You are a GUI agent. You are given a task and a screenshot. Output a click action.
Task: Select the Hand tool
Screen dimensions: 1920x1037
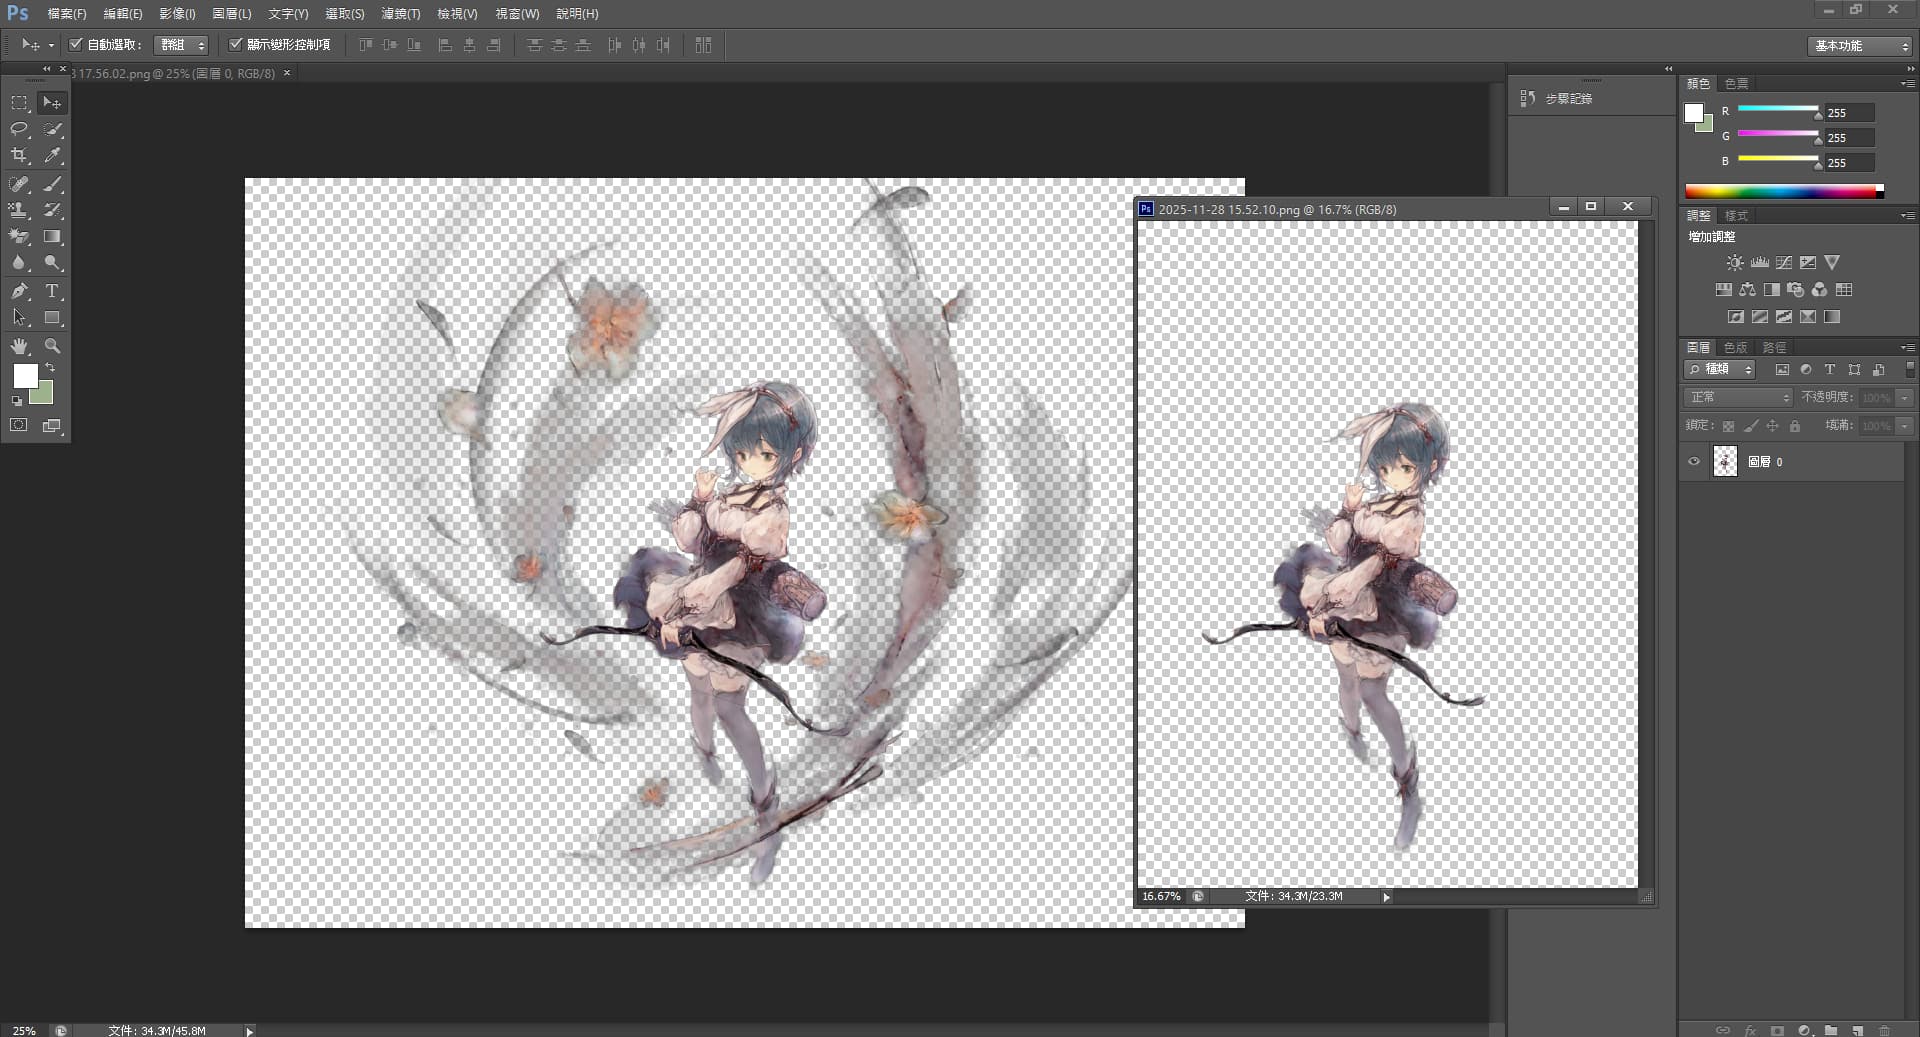(x=19, y=346)
